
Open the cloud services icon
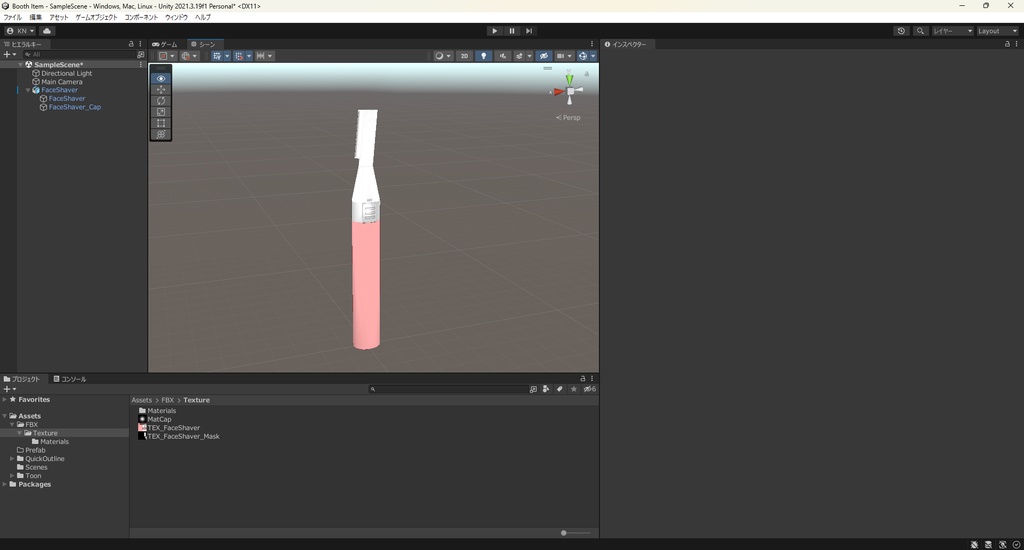coord(47,31)
